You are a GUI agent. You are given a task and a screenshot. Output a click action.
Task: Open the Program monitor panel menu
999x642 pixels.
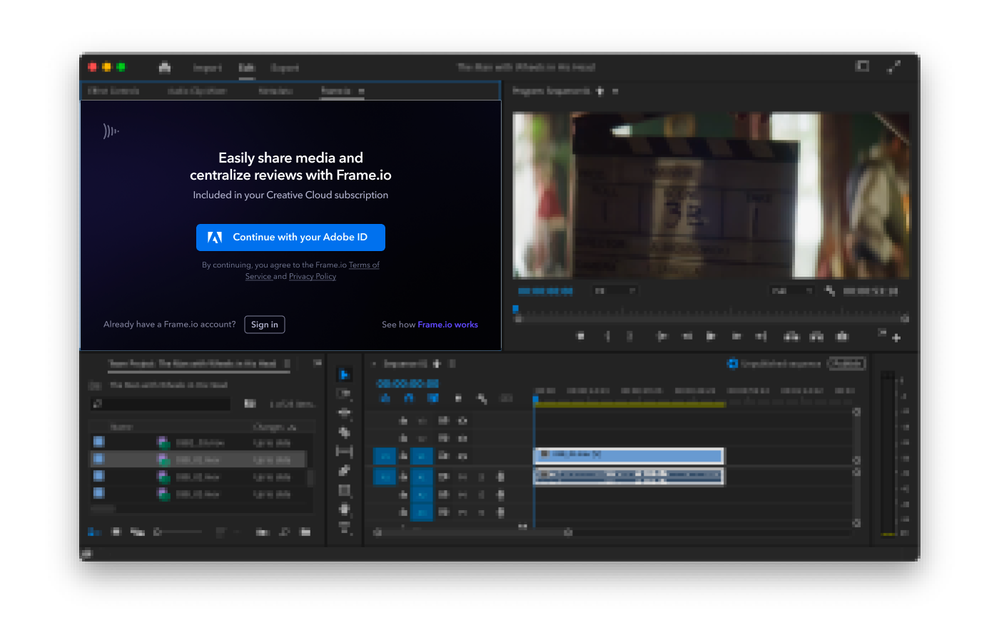coord(615,91)
